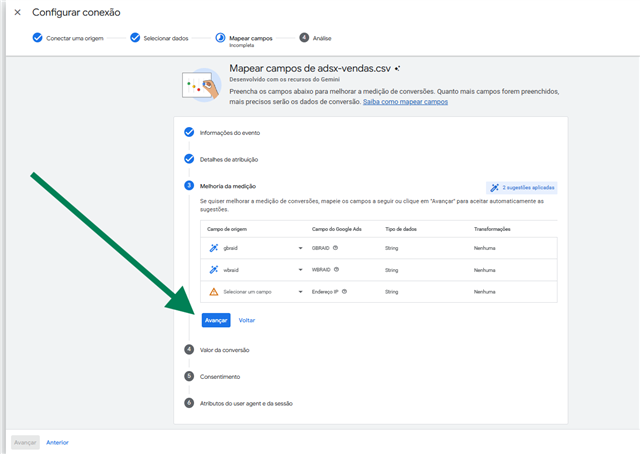Select the Selecionar dados step checkmark
The width and height of the screenshot is (640, 454).
tap(135, 38)
